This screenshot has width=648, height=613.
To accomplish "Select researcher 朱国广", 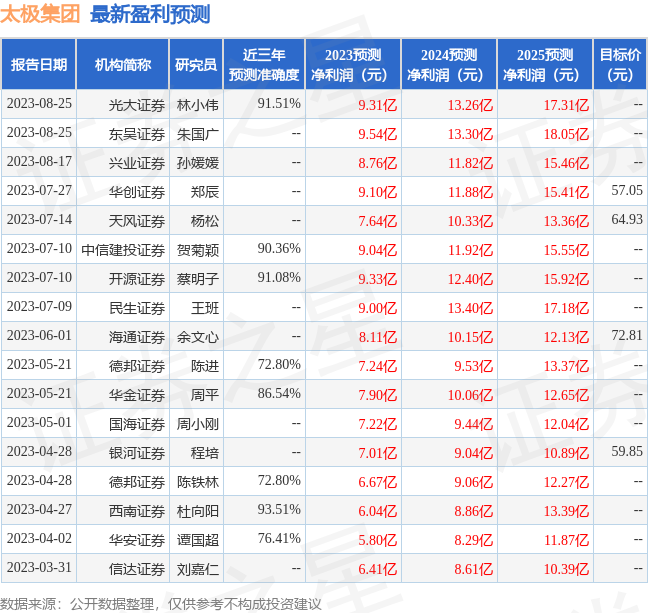I will (198, 134).
